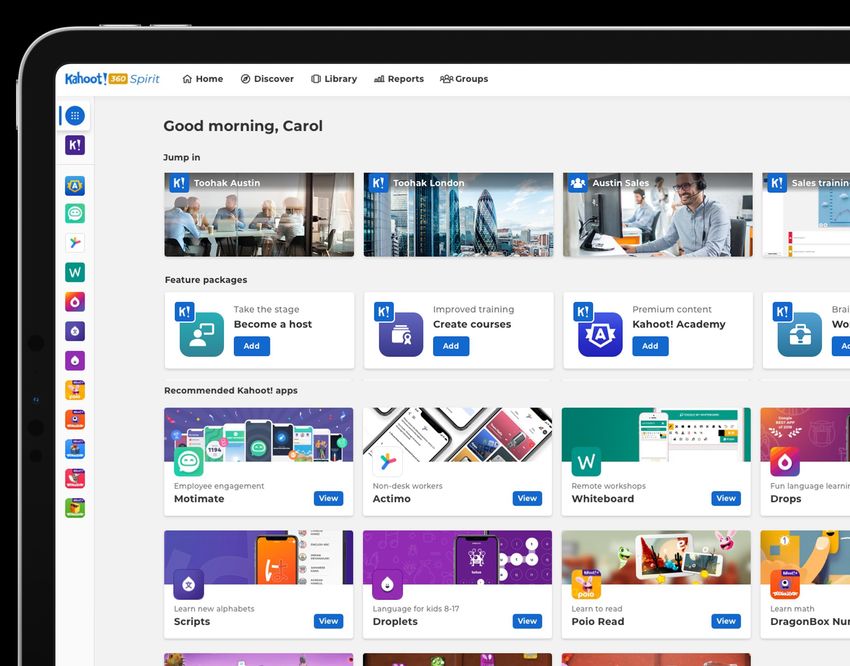Open Whiteboard W icon in sidebar
The width and height of the screenshot is (850, 666).
[75, 272]
